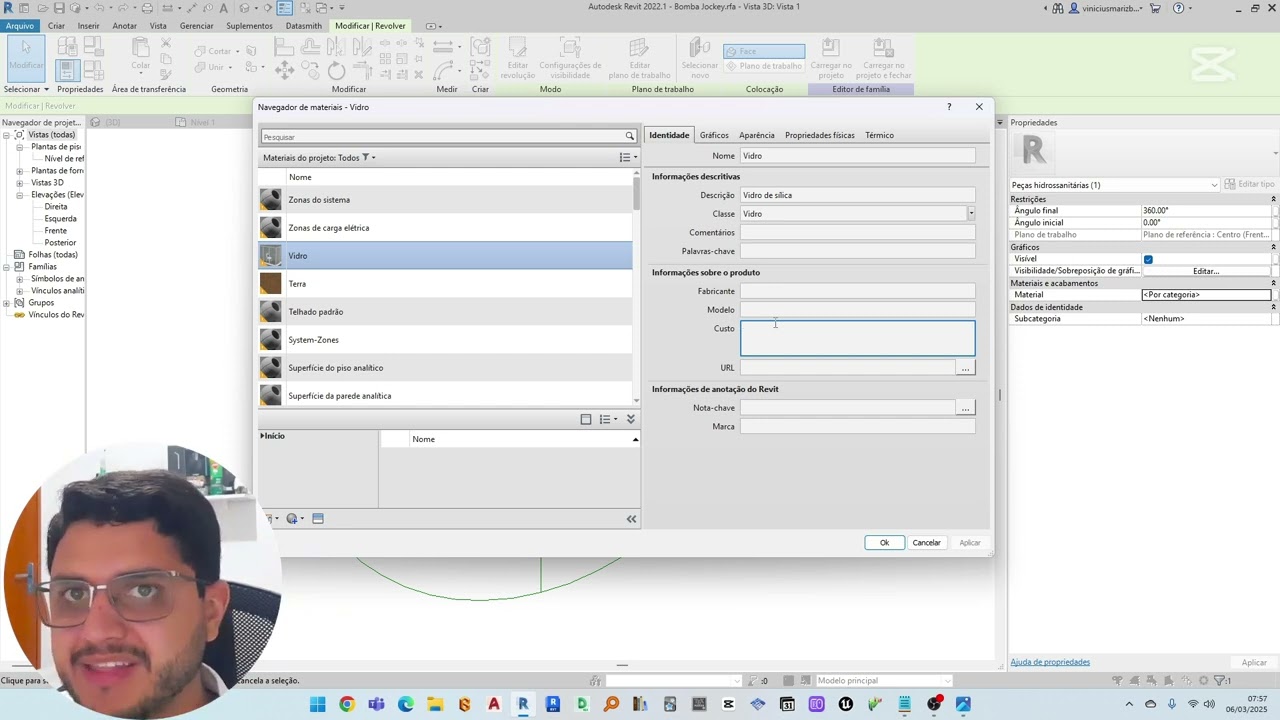Screen dimensions: 1280x720
Task: Select the Telhado padrão material row
Action: click(445, 312)
